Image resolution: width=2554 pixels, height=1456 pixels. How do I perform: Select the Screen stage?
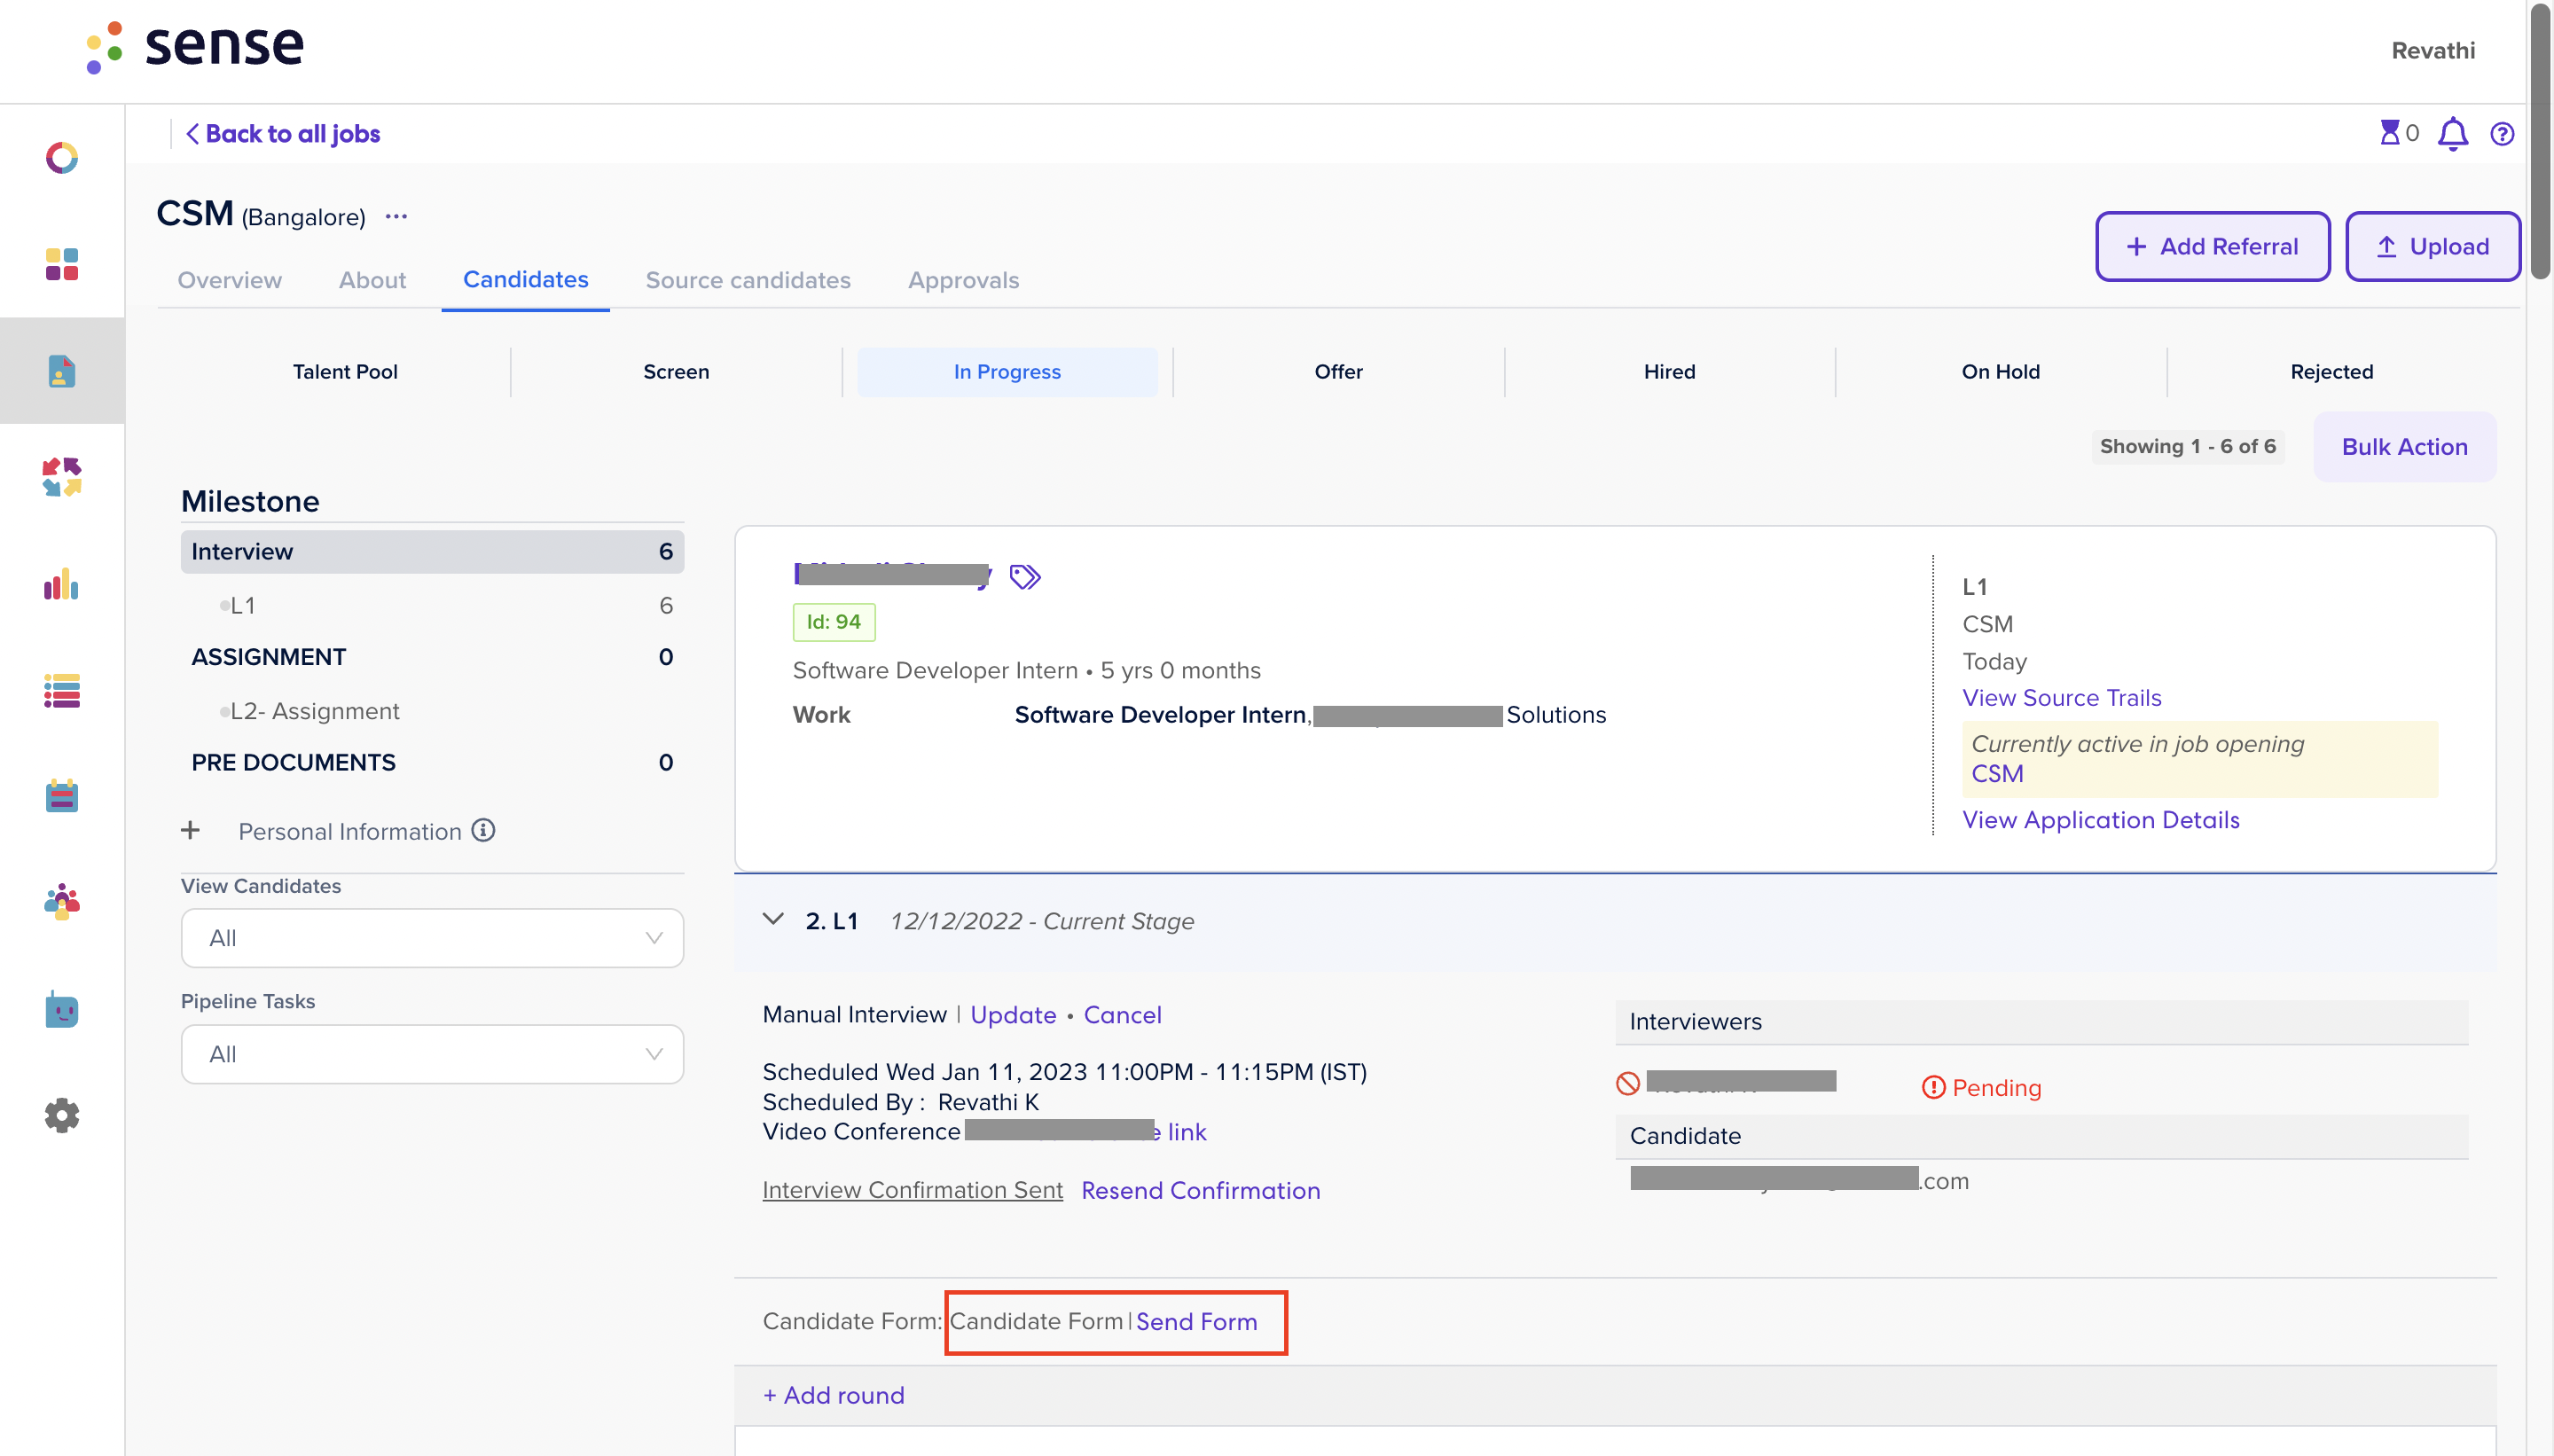click(676, 372)
